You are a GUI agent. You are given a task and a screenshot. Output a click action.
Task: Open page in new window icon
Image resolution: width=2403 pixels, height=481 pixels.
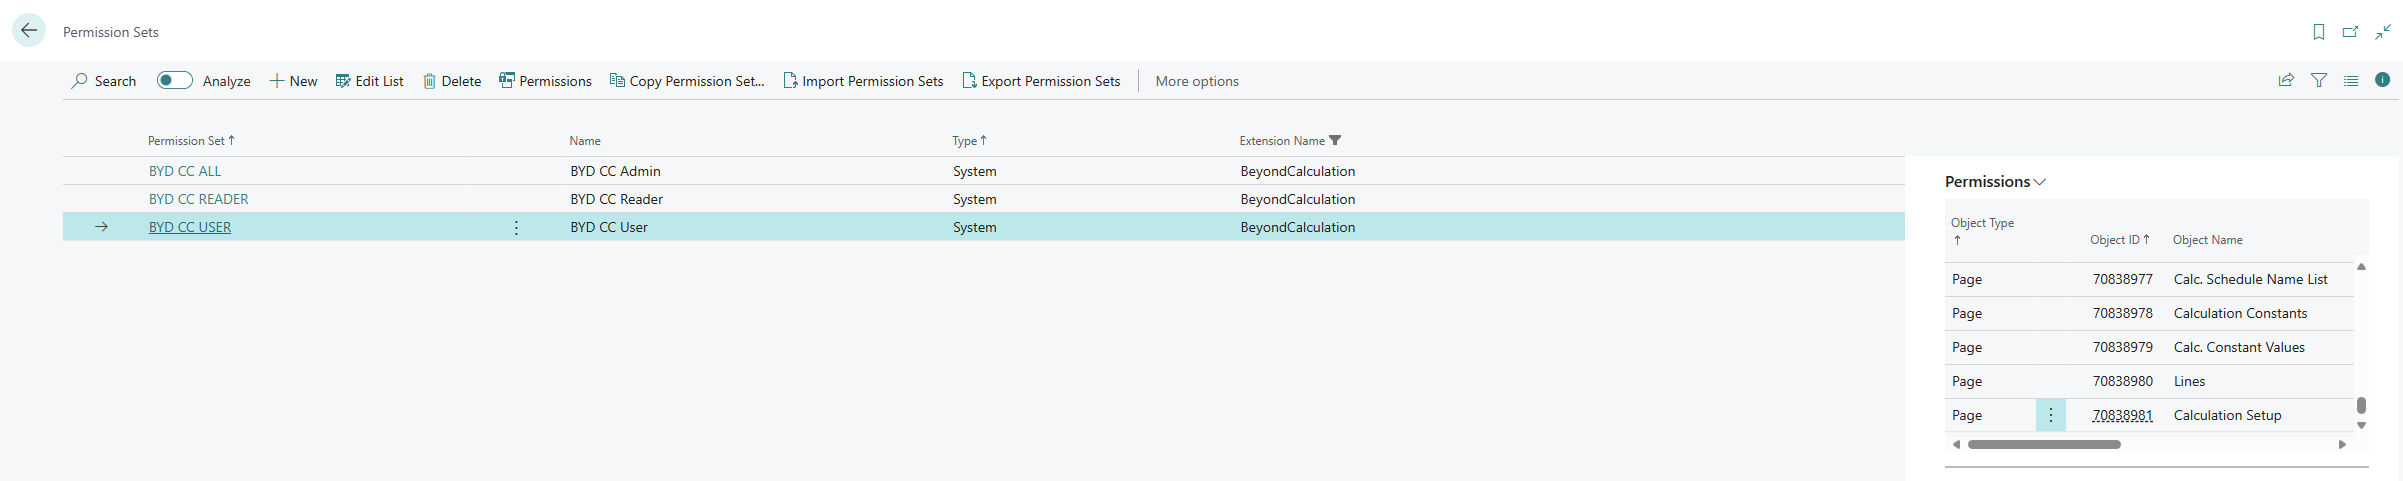pos(2350,32)
